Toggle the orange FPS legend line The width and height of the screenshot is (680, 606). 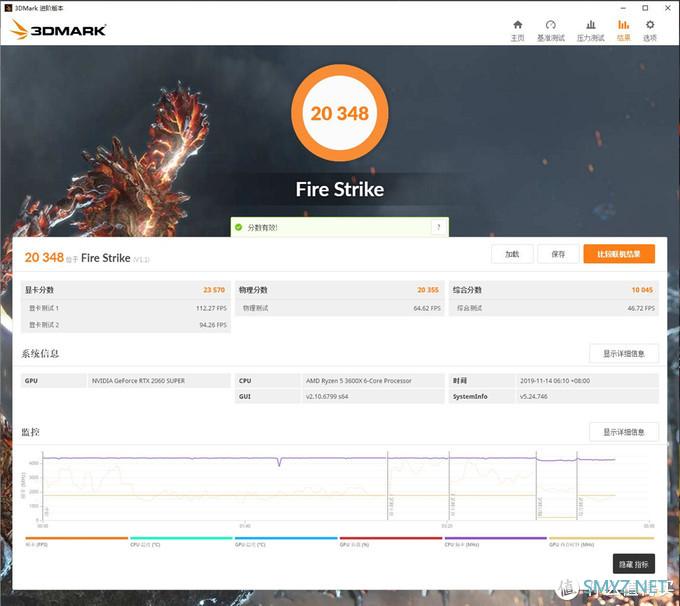tap(77, 538)
